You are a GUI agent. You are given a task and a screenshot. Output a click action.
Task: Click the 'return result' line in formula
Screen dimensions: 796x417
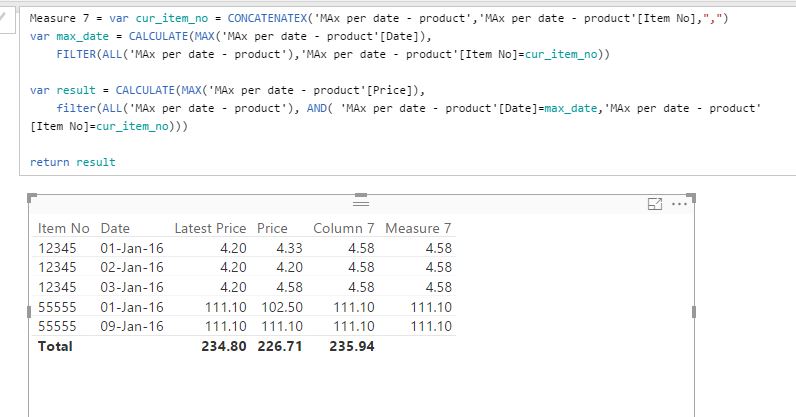click(73, 162)
